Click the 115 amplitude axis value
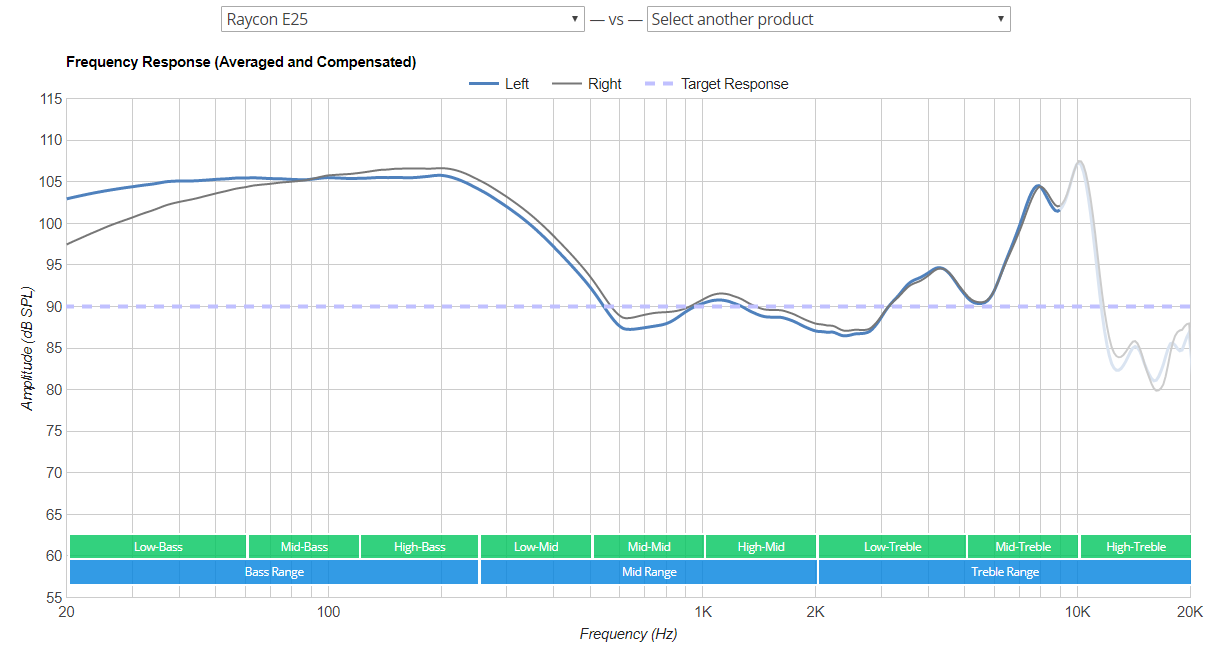The width and height of the screenshot is (1216, 657). coord(51,99)
